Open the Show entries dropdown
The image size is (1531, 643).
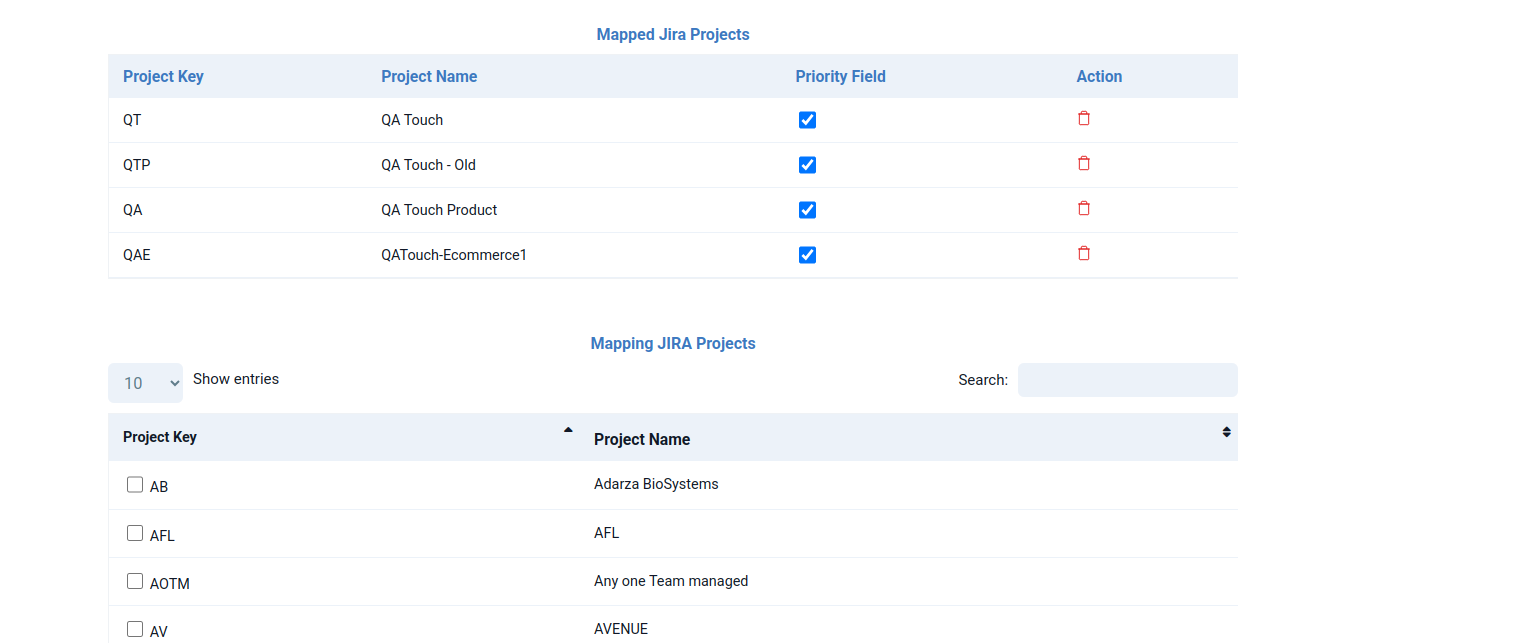[145, 383]
